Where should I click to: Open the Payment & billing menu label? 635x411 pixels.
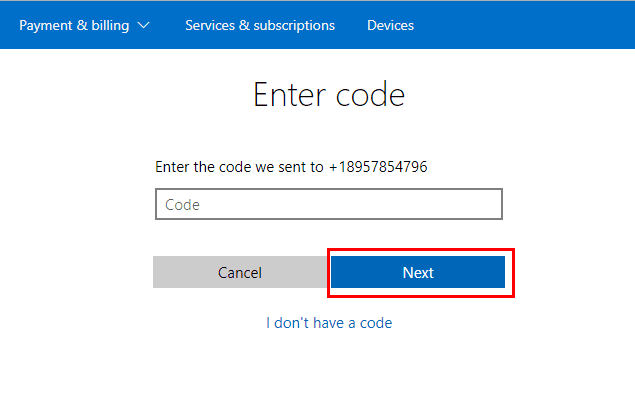74,26
